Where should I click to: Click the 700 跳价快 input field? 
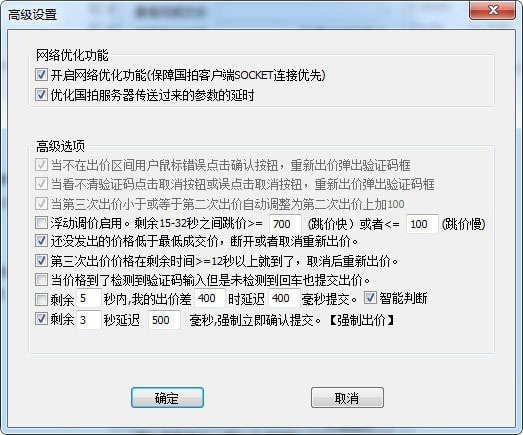[x=285, y=224]
